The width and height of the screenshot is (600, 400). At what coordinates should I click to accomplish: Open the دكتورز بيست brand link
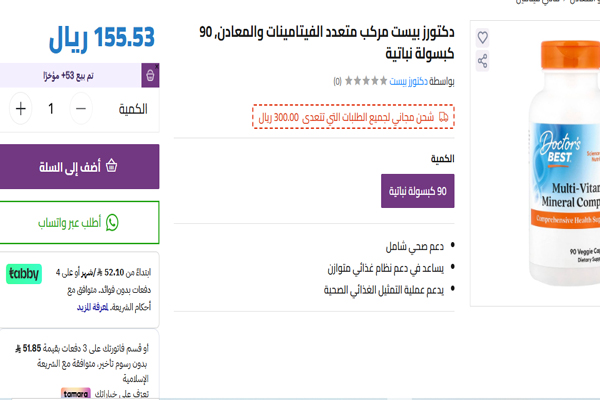[x=411, y=80]
